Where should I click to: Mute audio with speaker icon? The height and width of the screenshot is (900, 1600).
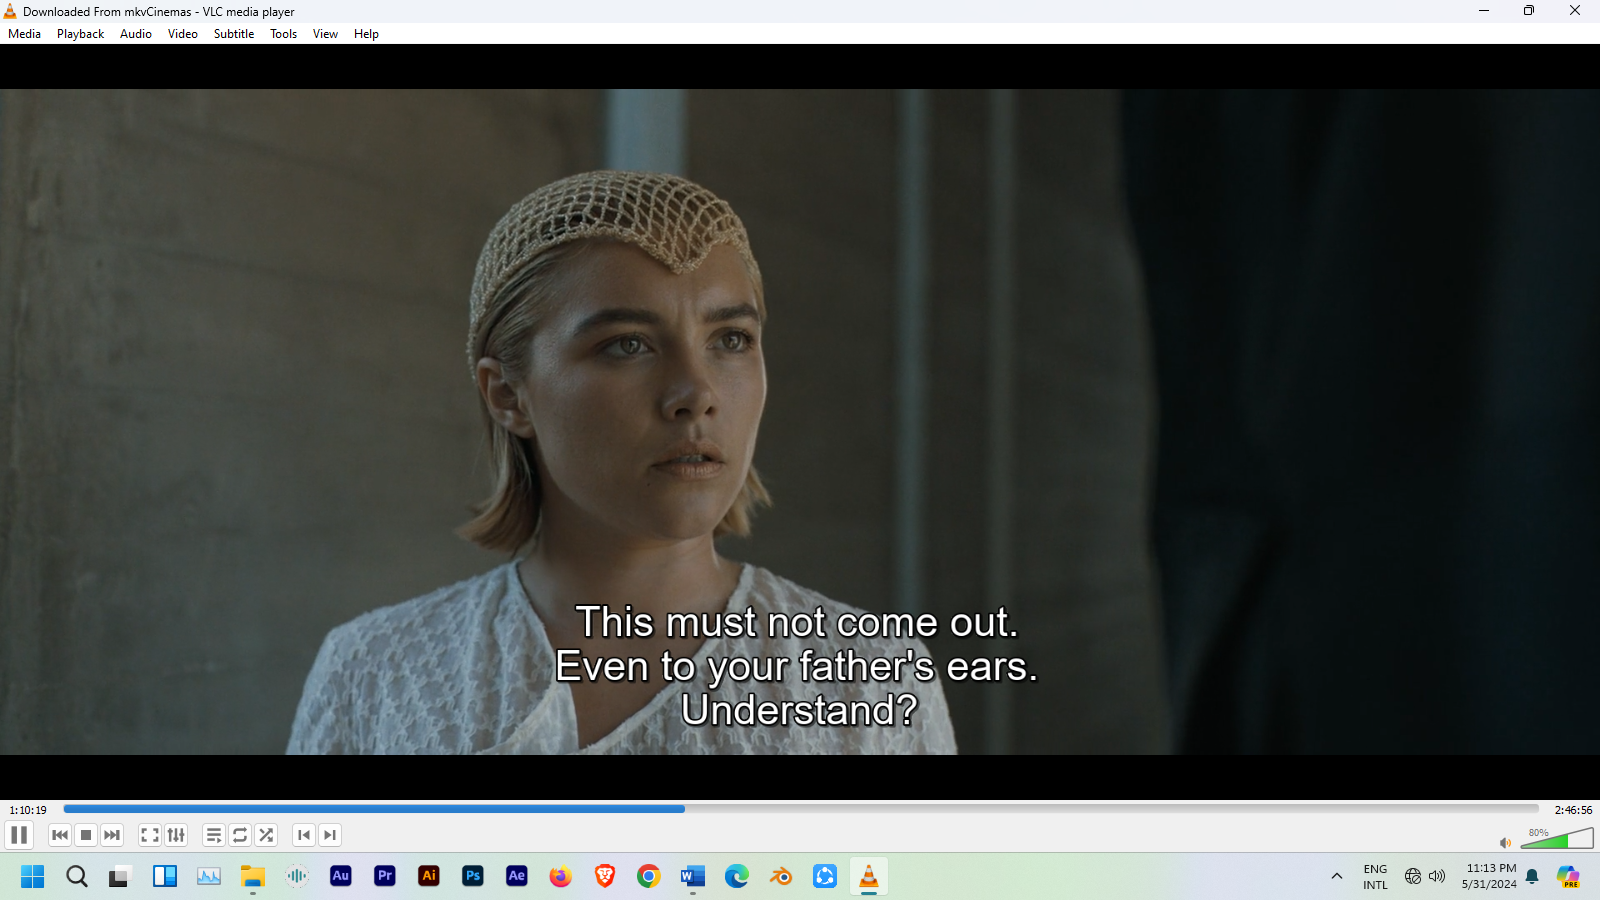(1505, 843)
